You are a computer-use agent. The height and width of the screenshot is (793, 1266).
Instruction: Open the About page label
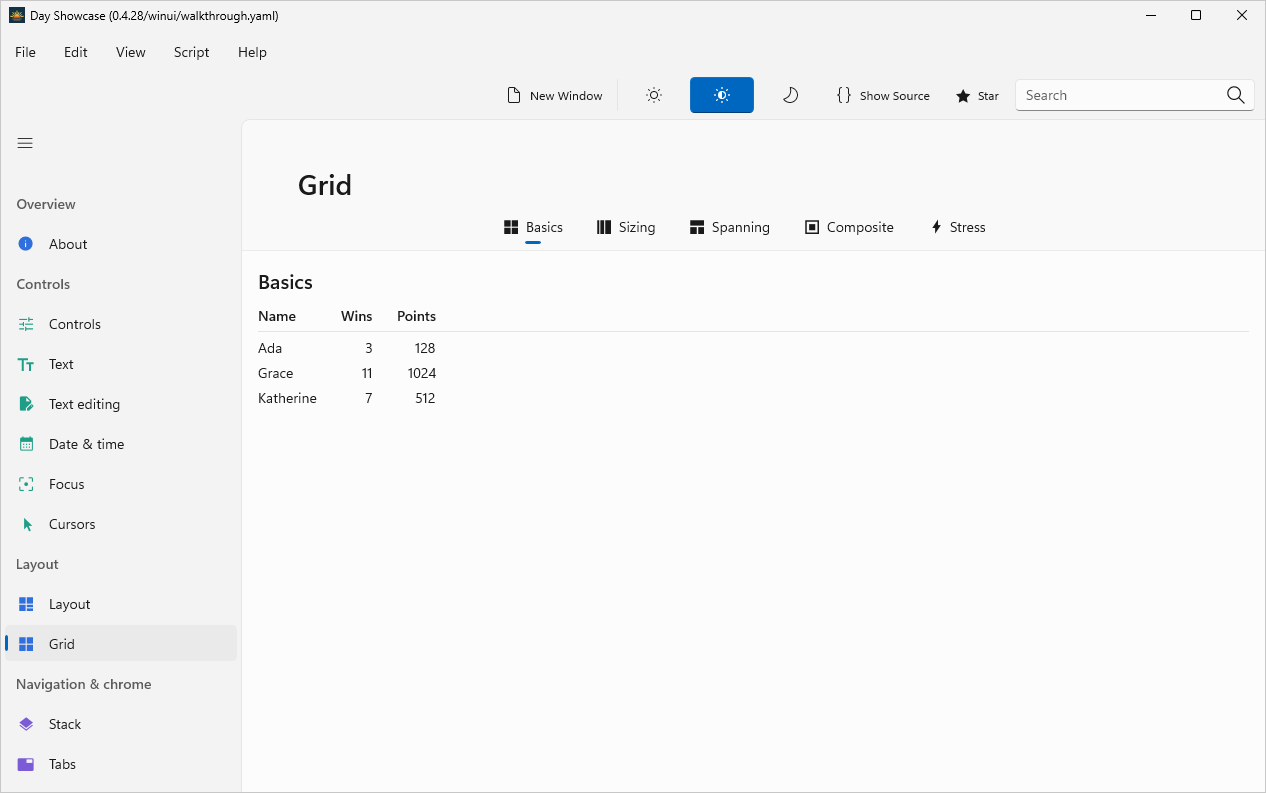pyautogui.click(x=68, y=244)
